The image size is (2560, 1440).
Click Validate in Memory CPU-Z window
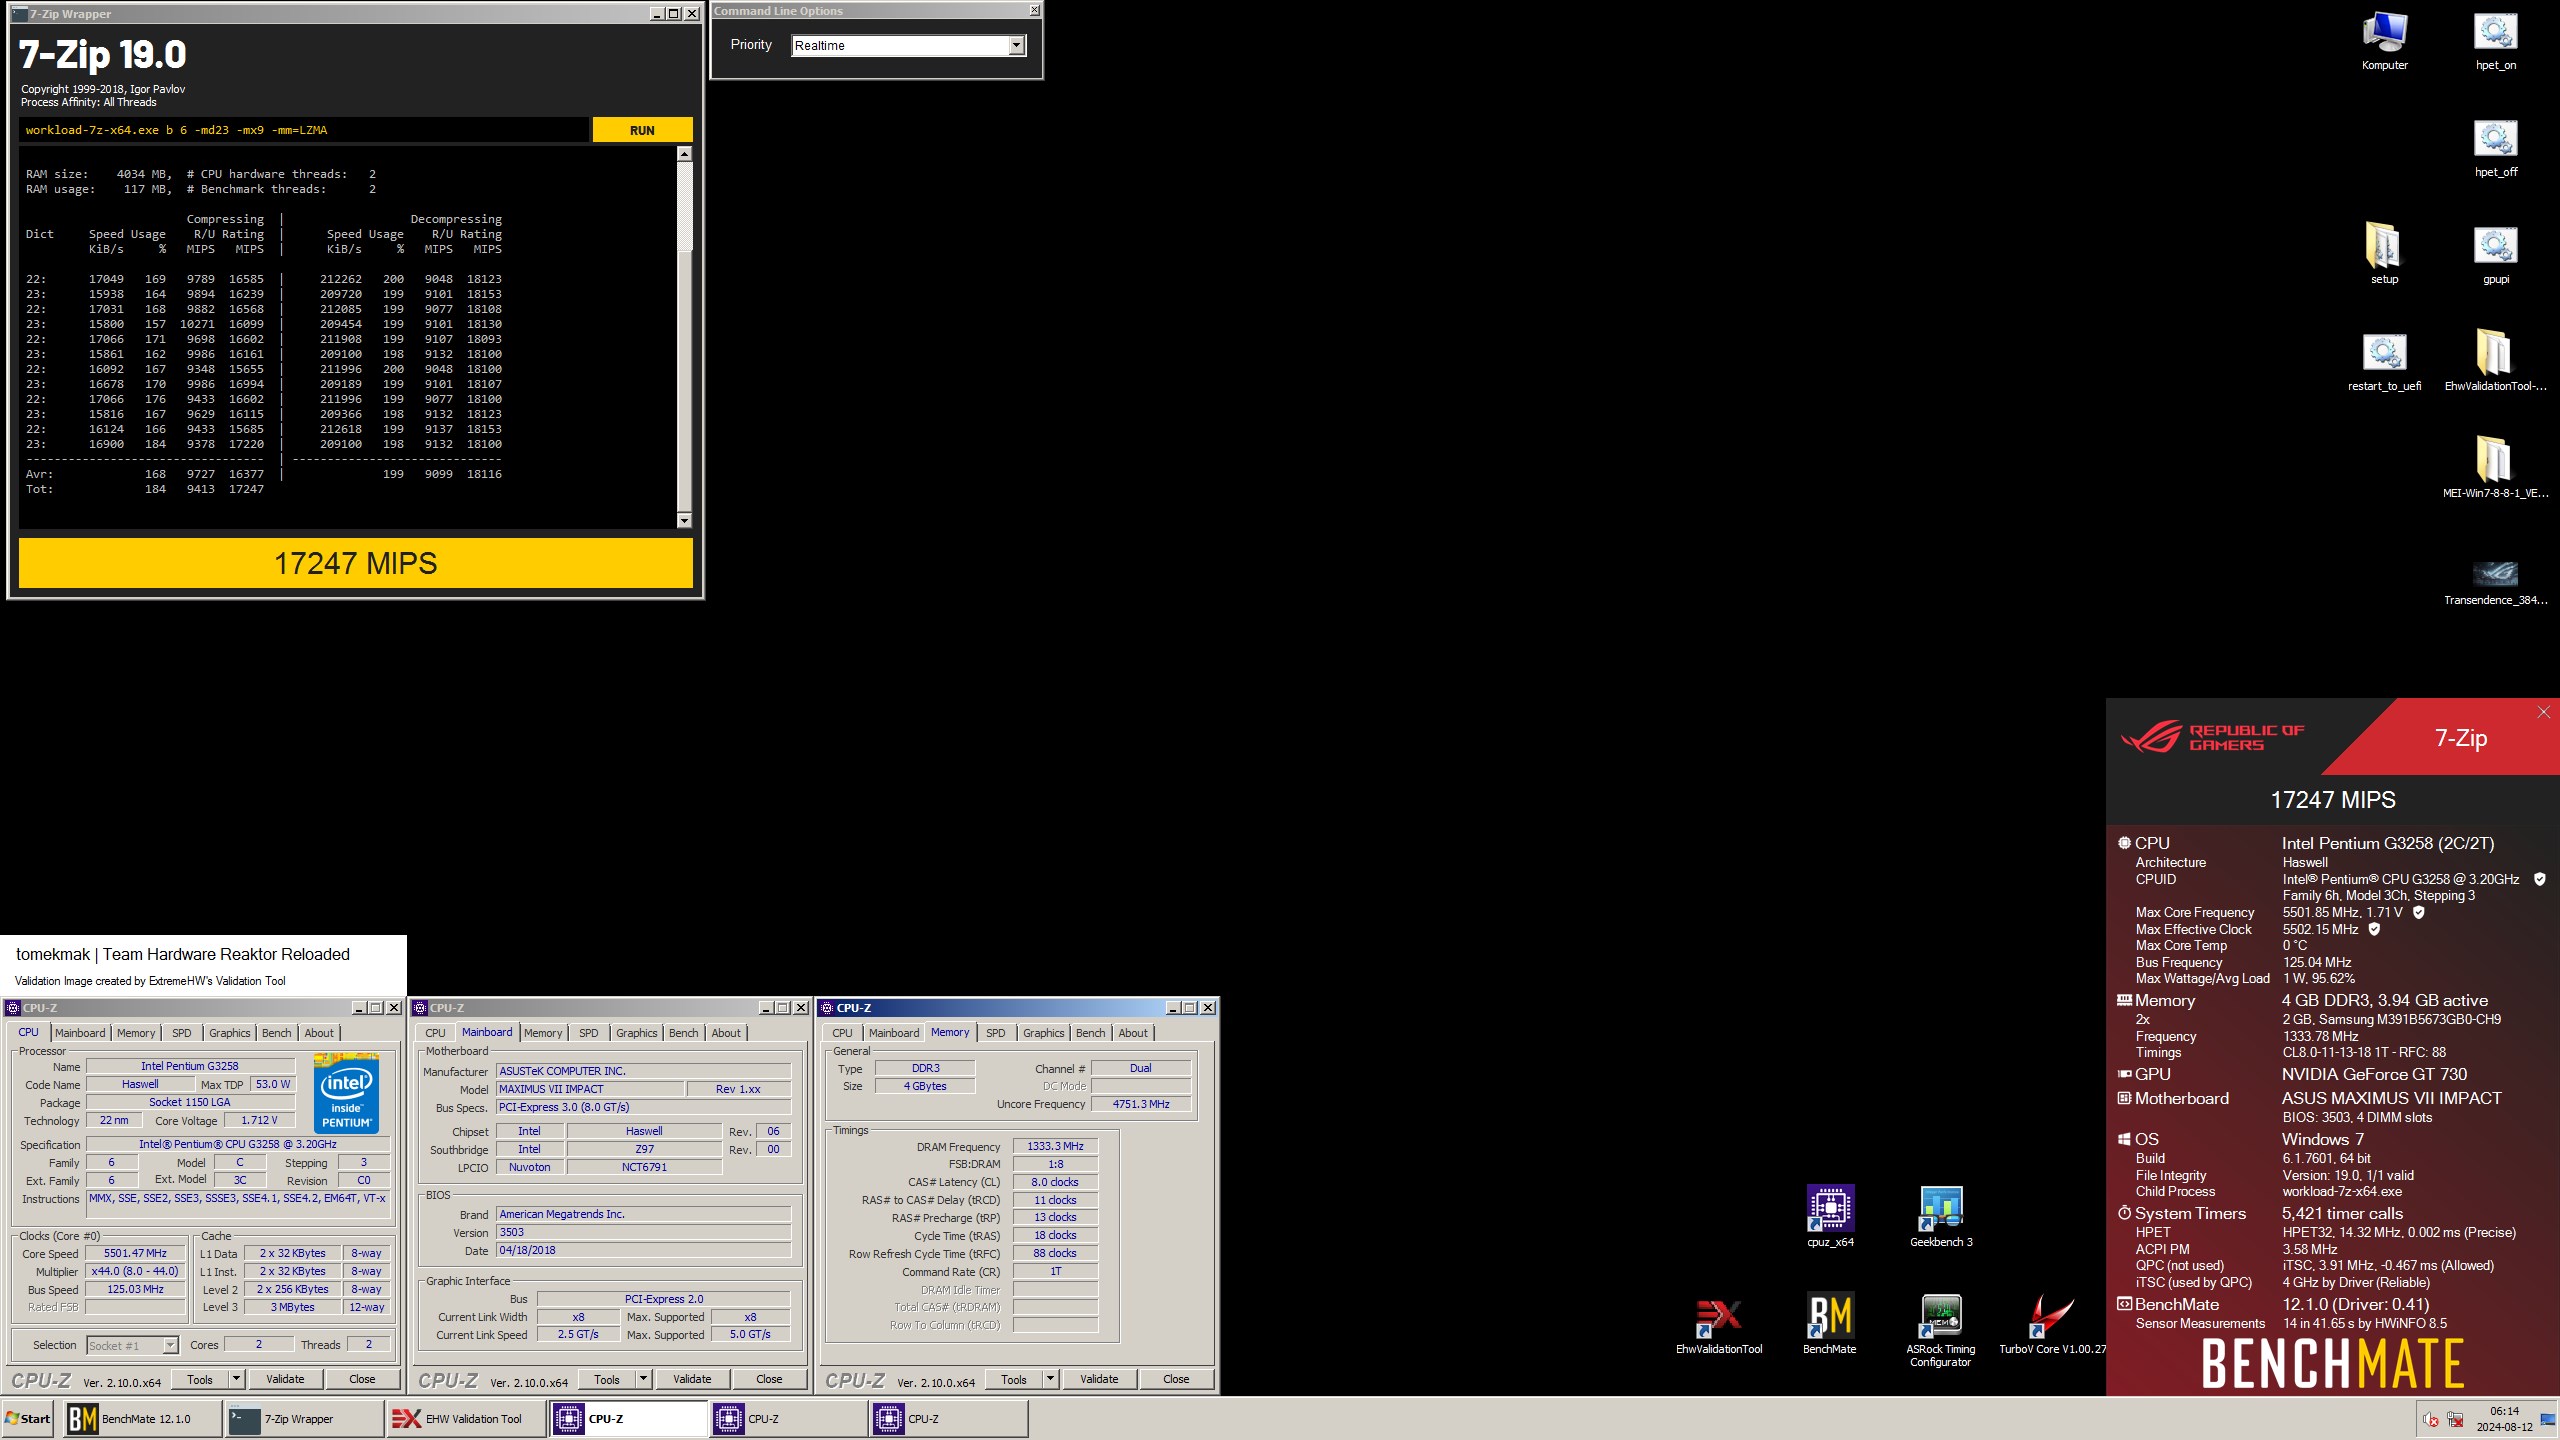point(1099,1379)
